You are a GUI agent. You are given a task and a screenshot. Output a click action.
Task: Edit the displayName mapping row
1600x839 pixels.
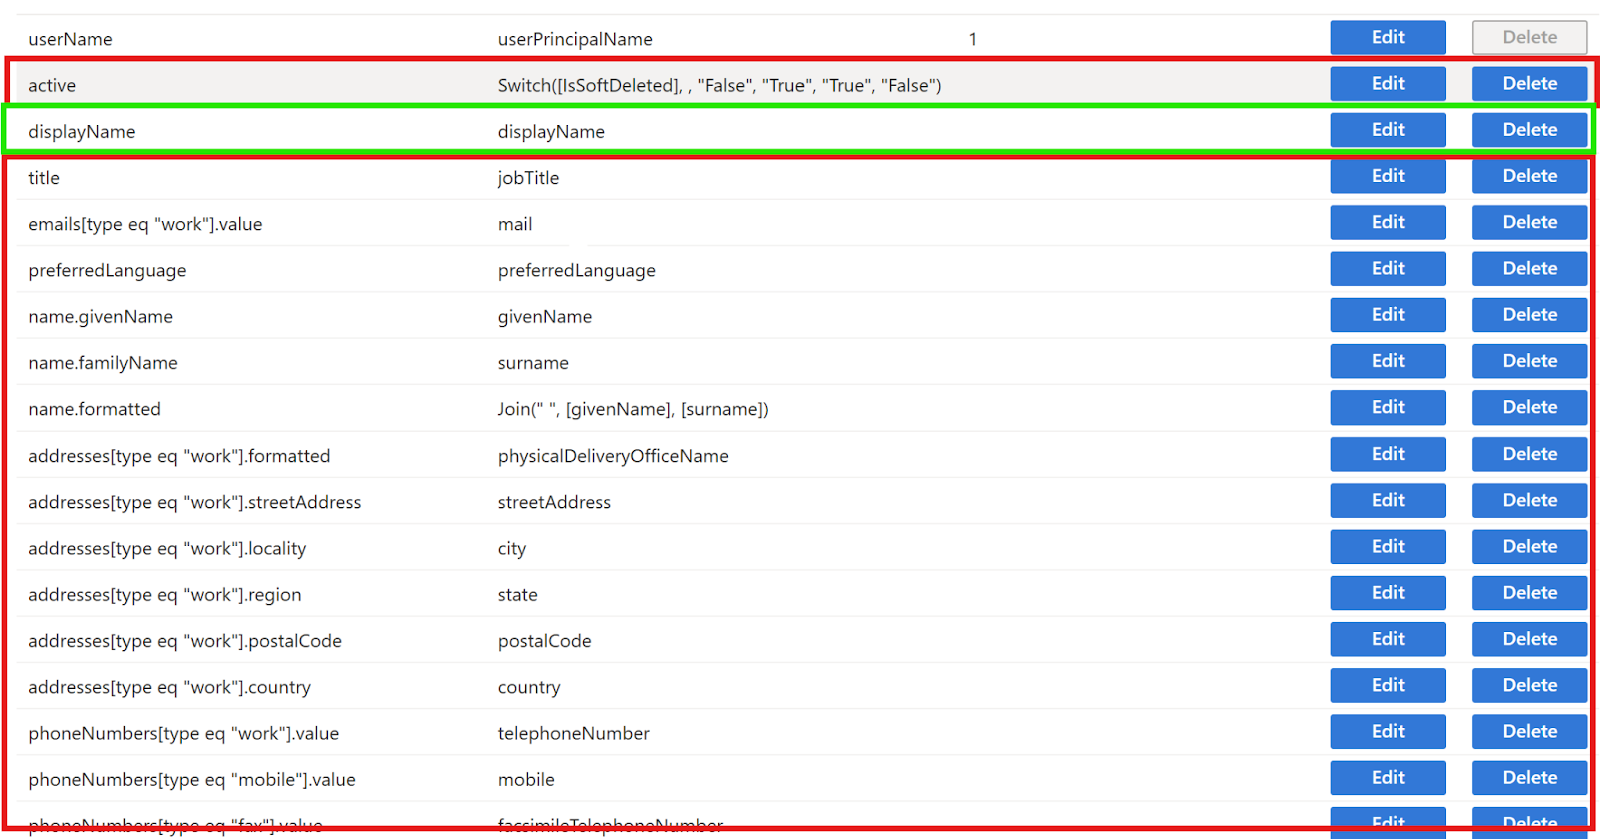tap(1388, 129)
